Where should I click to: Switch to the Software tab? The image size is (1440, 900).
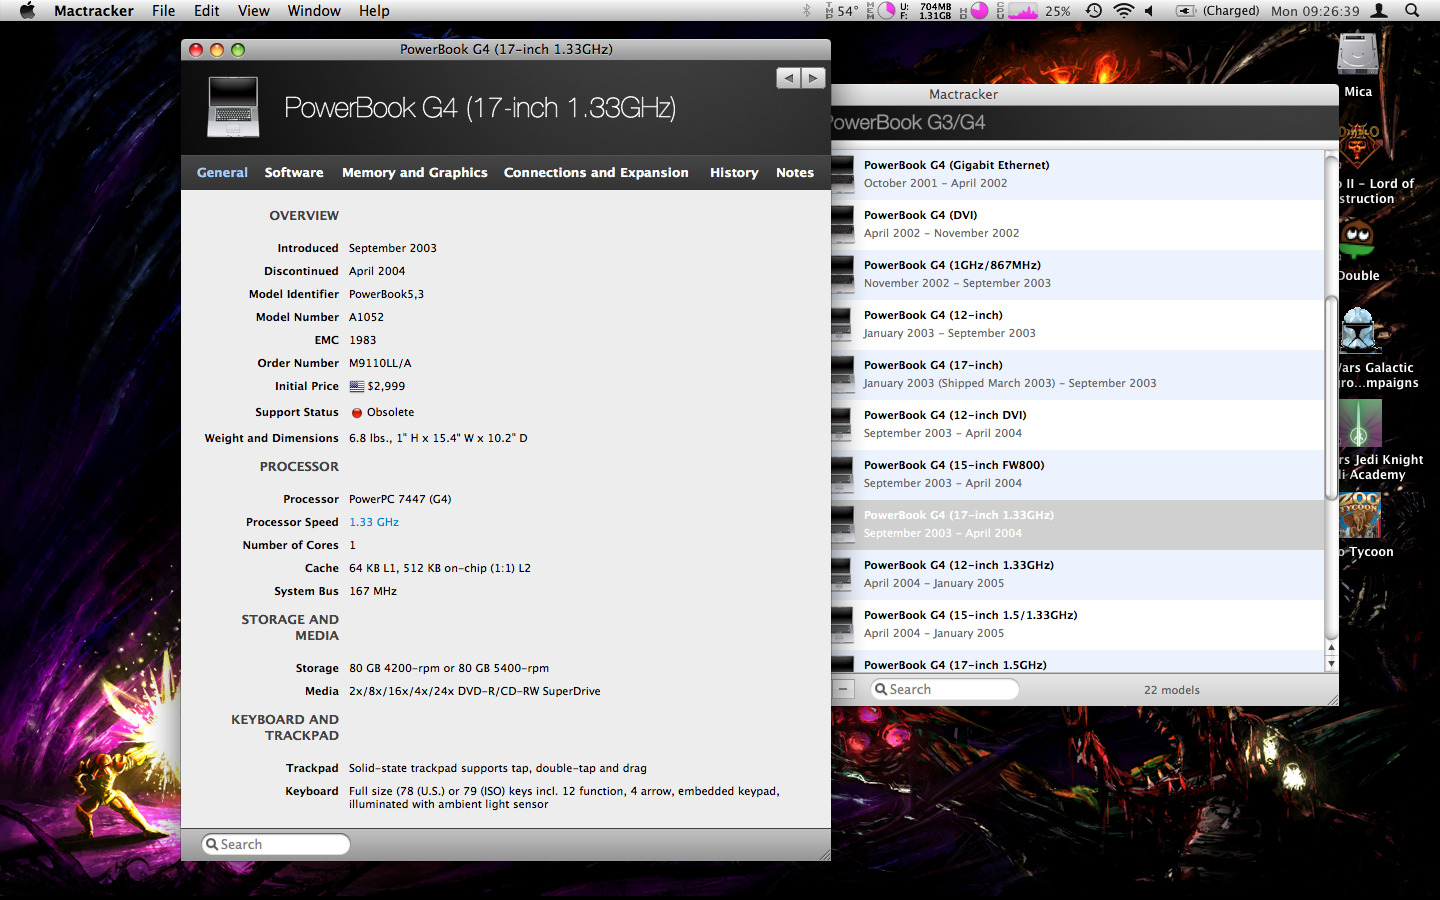[x=294, y=172]
